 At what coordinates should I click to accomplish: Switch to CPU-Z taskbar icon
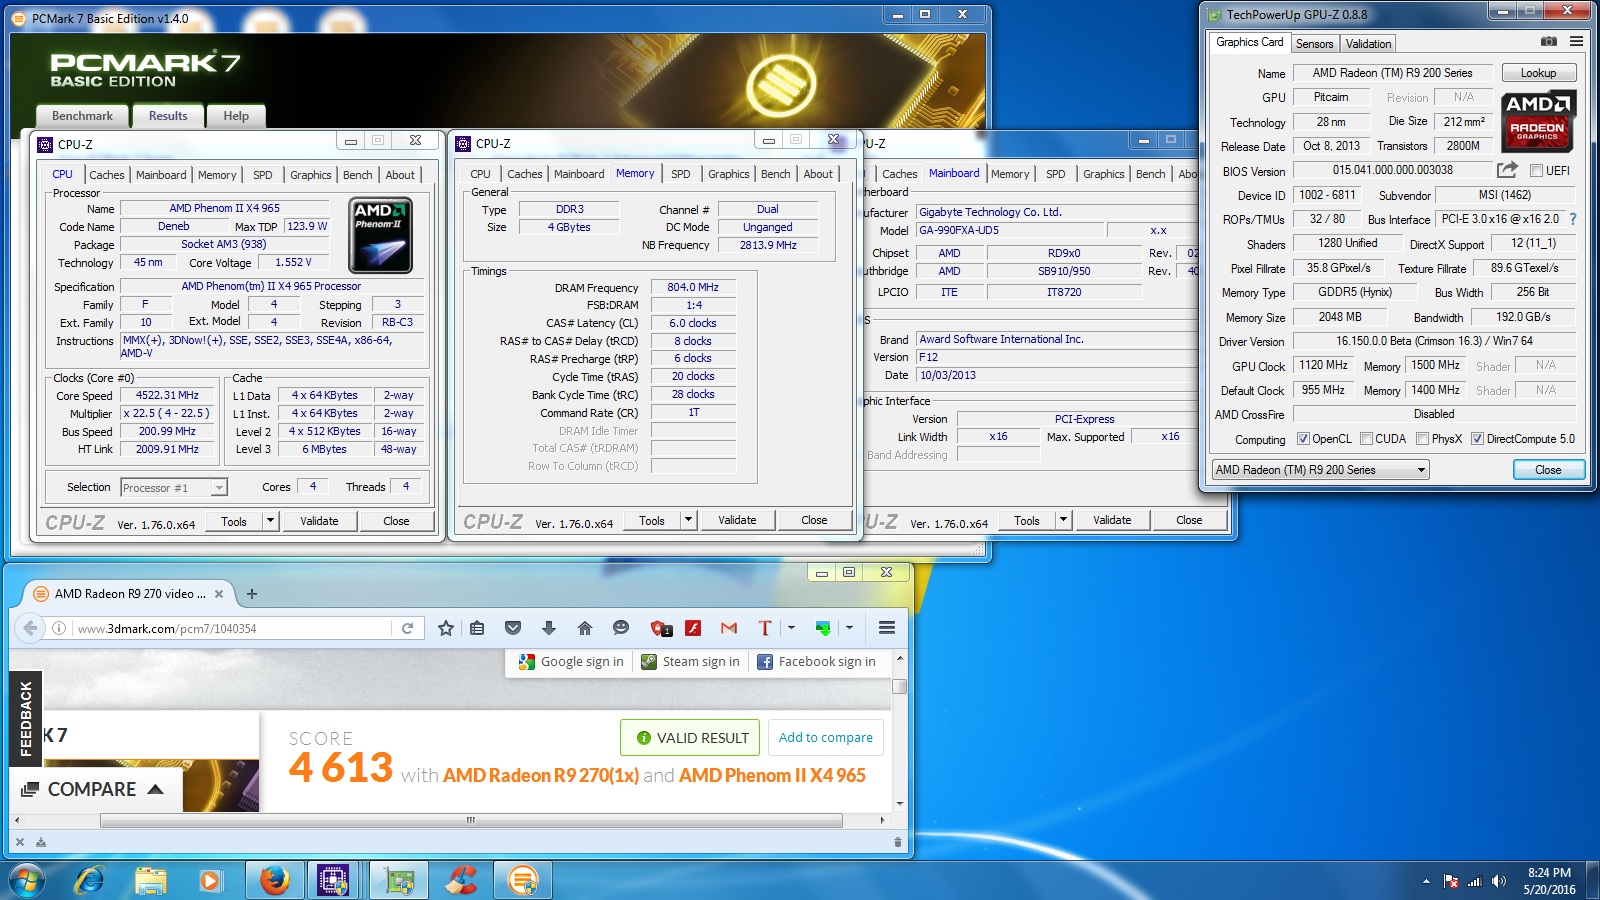[x=333, y=881]
